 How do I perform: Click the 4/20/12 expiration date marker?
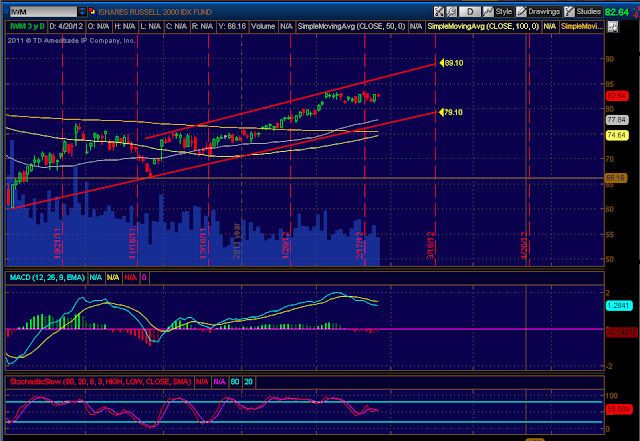point(524,245)
